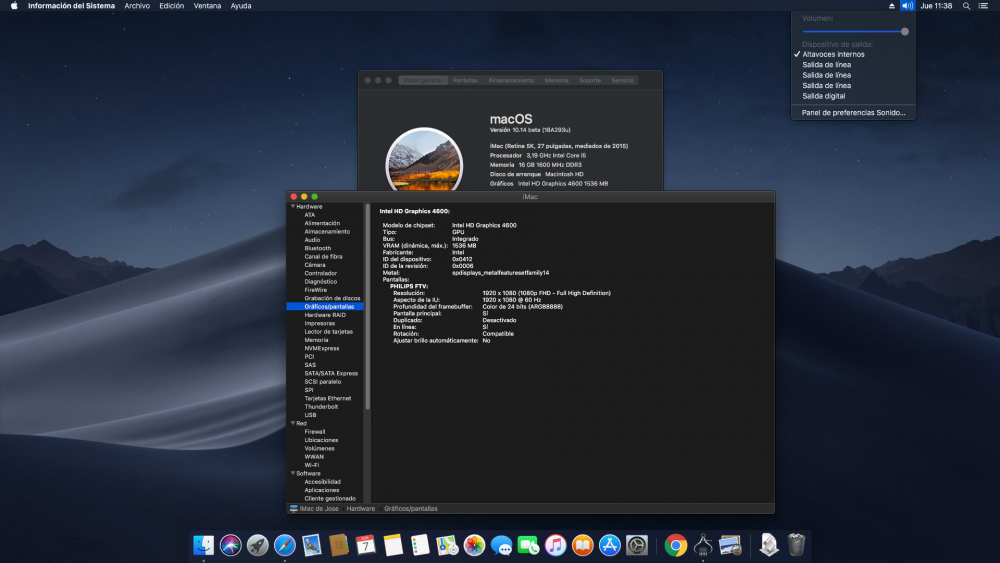Open the Photos pinwheel icon
1000x563 pixels.
(474, 545)
